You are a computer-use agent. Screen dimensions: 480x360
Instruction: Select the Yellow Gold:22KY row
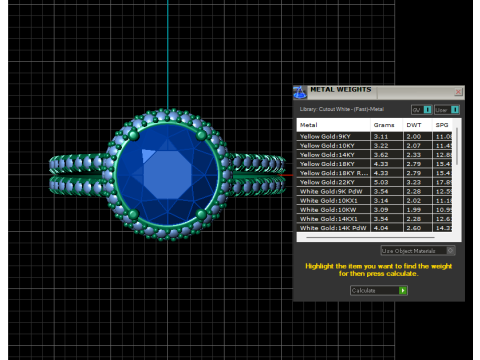(374, 182)
